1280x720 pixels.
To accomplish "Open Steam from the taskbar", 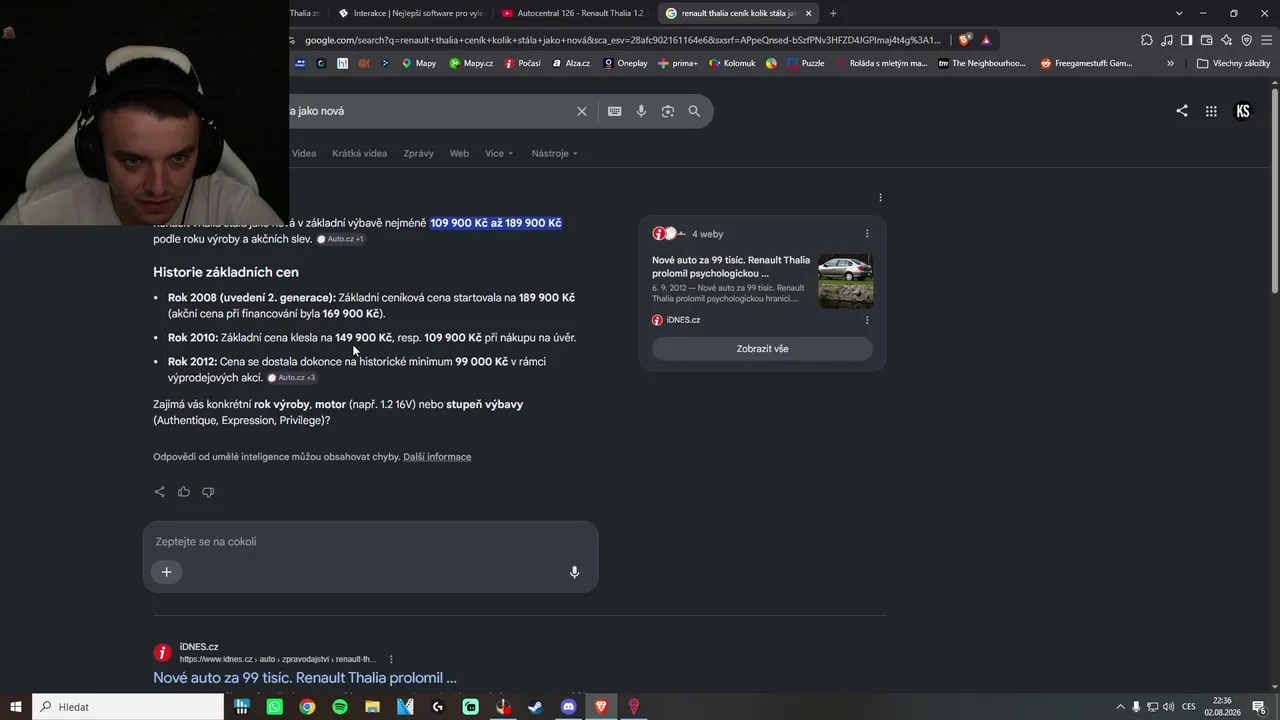I will pos(536,707).
